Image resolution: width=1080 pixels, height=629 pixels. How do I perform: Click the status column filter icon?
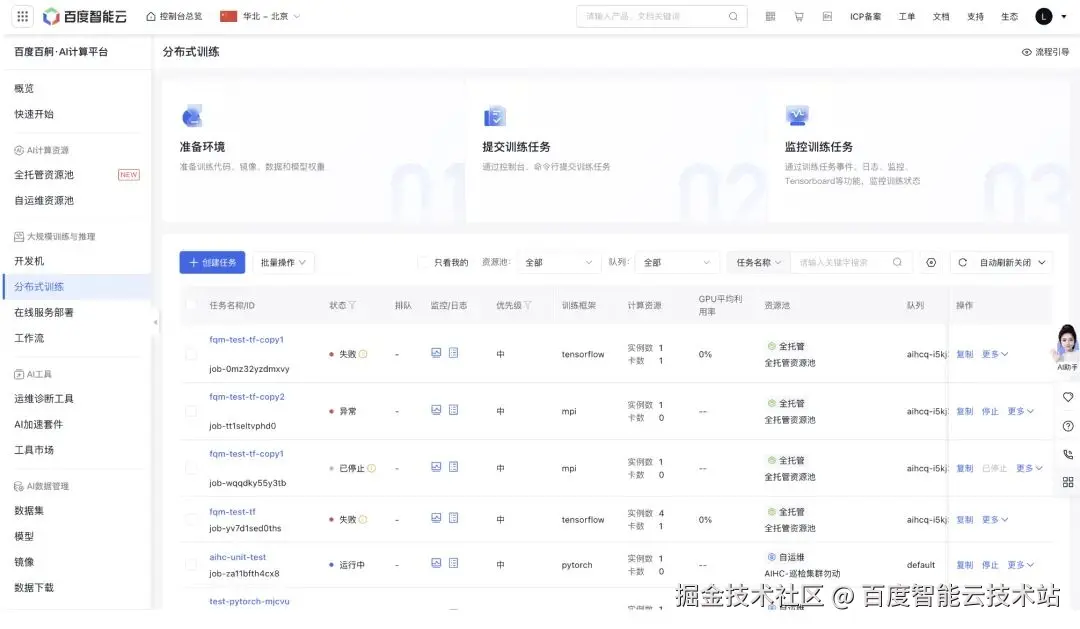pyautogui.click(x=352, y=305)
